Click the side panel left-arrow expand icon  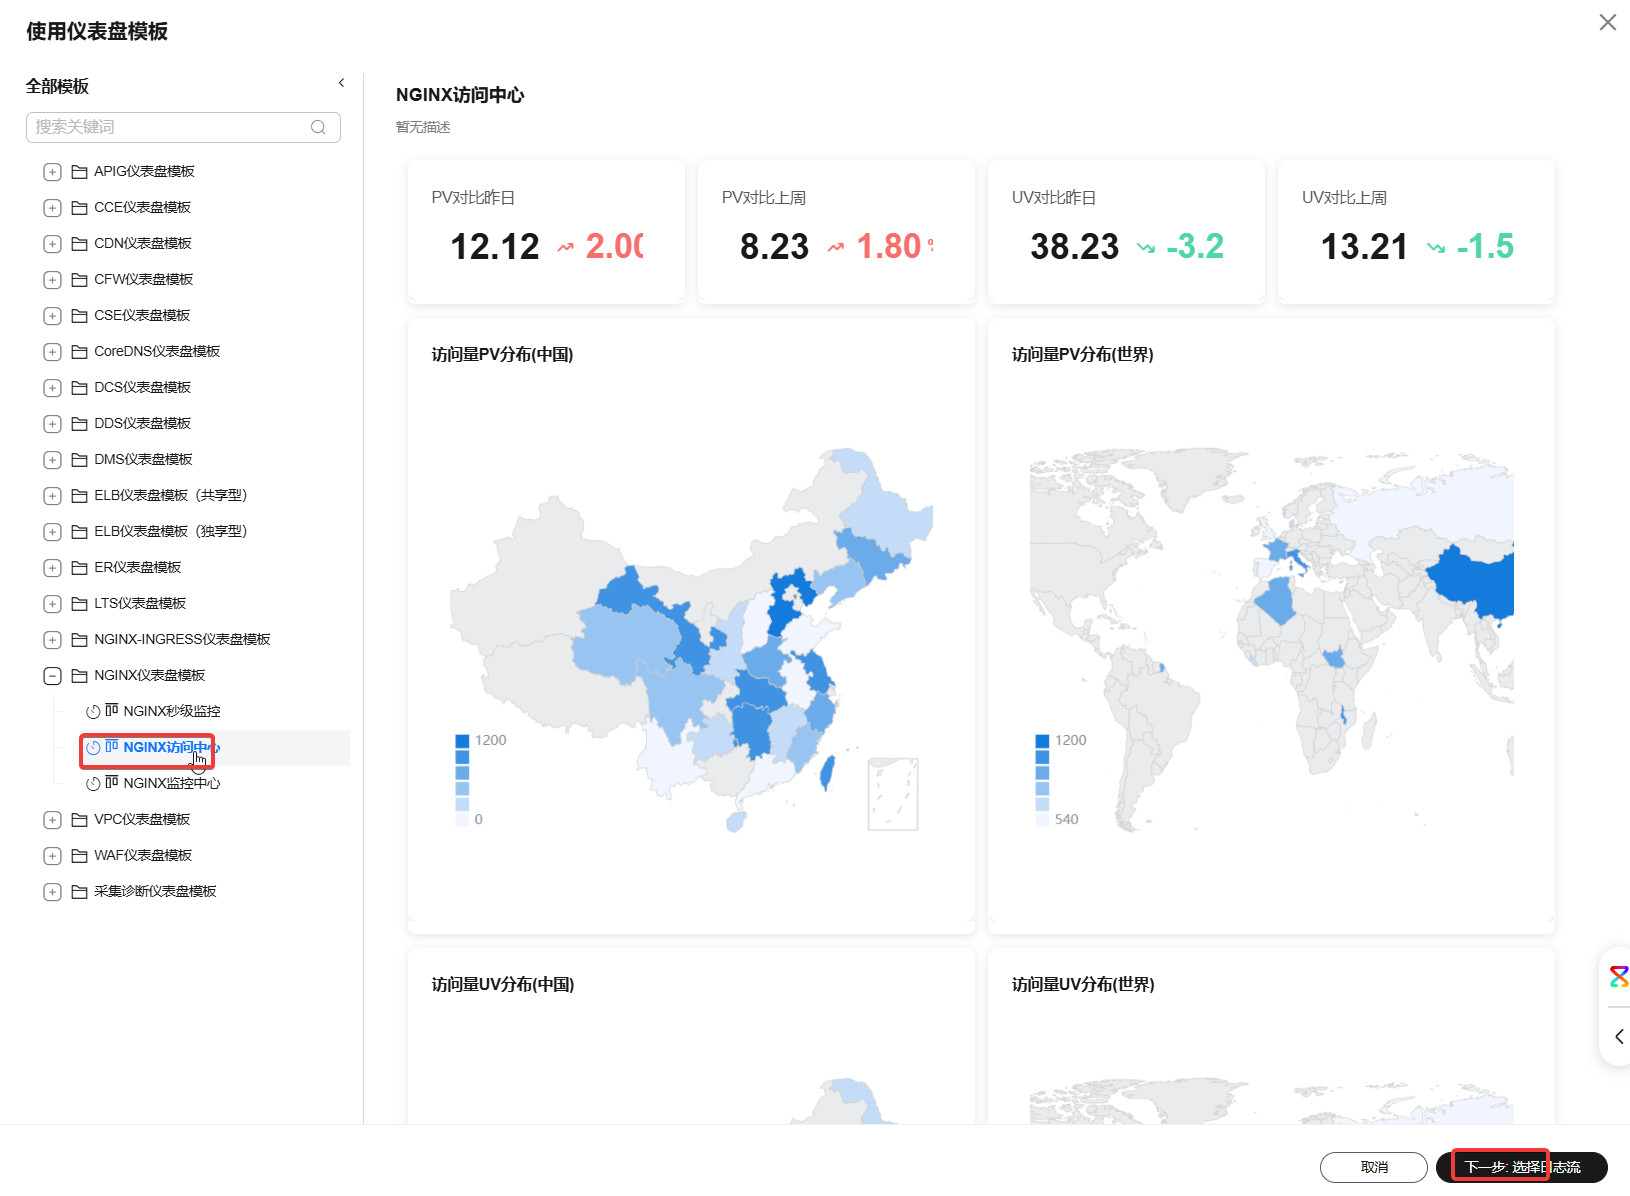(1618, 1037)
